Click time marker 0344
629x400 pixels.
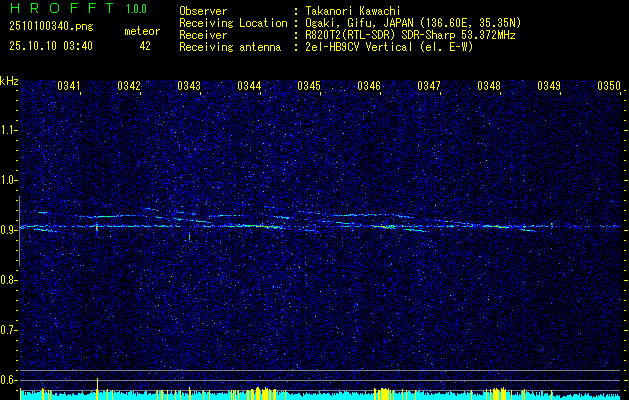(249, 86)
